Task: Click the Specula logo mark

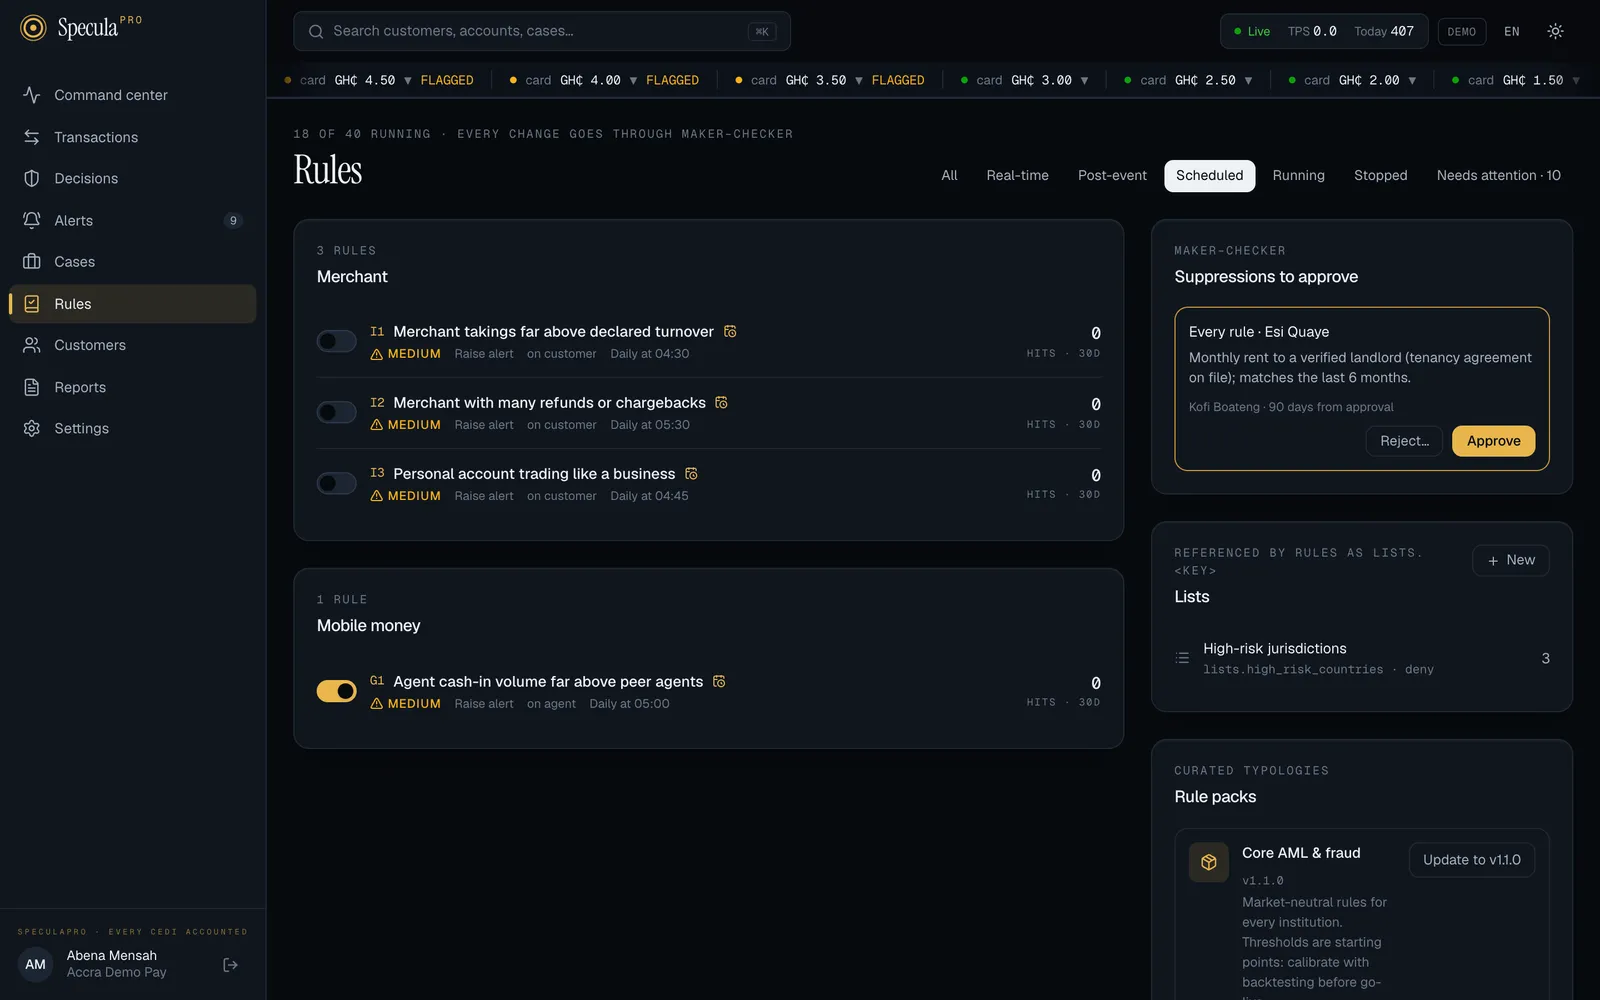Action: pyautogui.click(x=33, y=28)
